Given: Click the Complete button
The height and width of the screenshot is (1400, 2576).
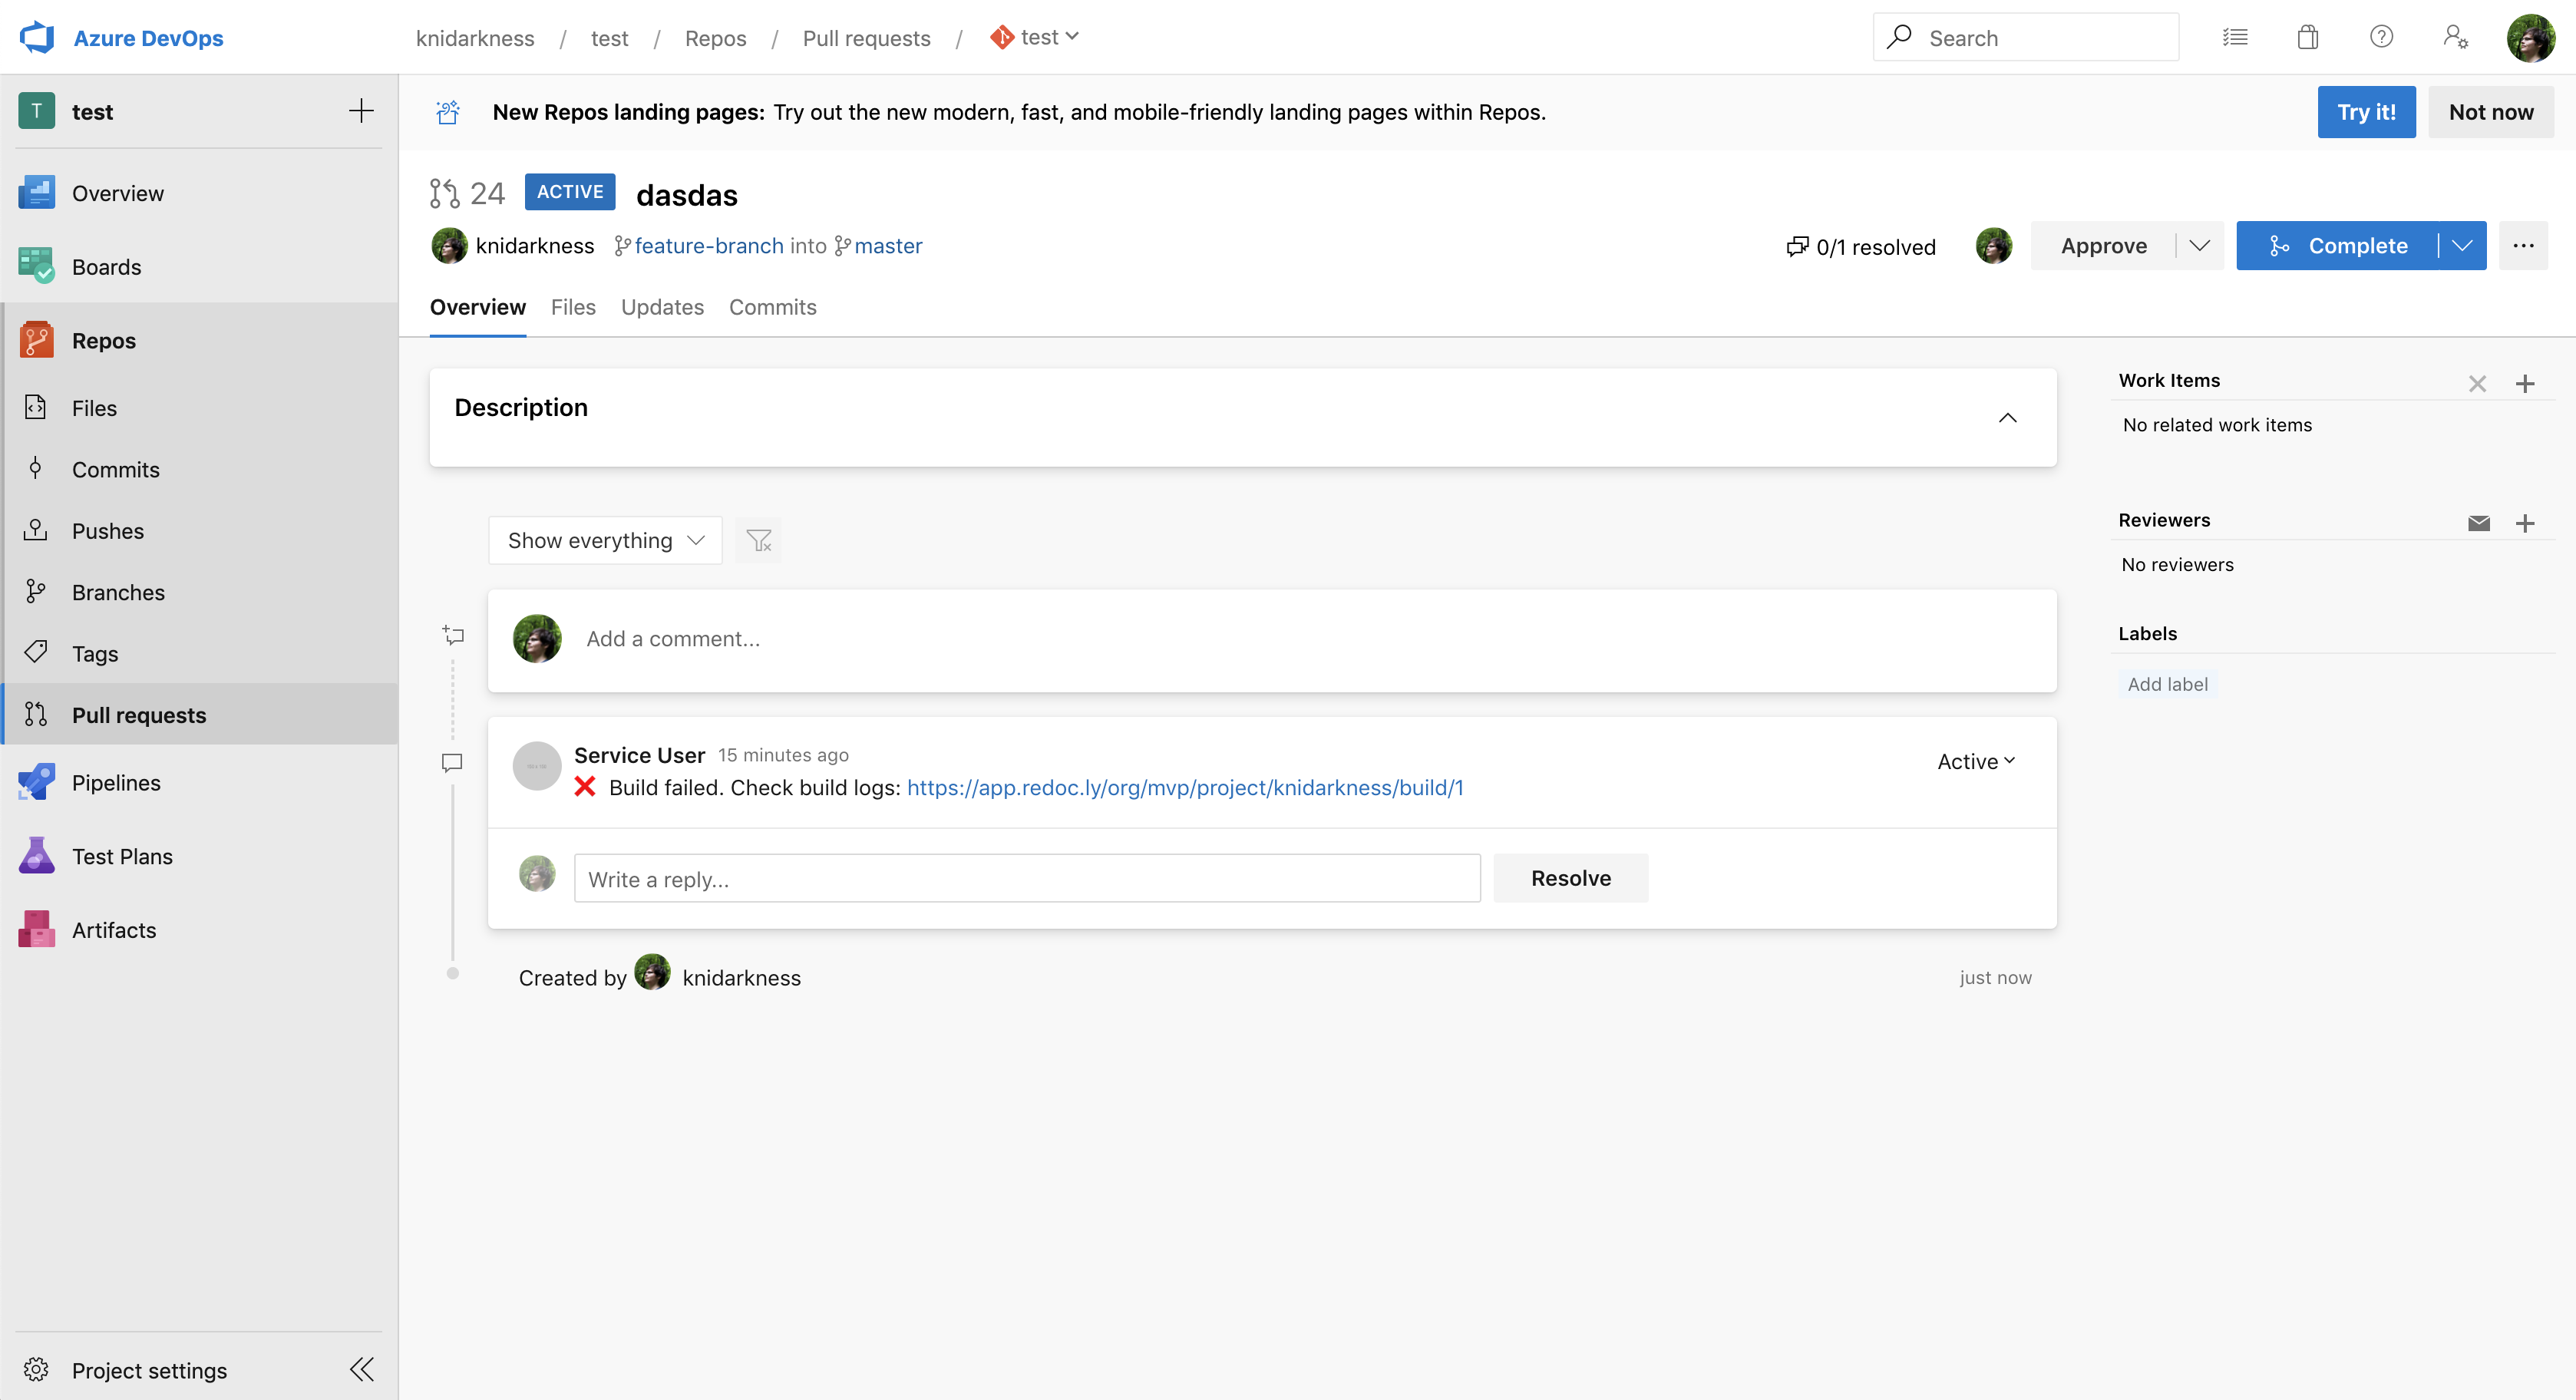Looking at the screenshot, I should pyautogui.click(x=2338, y=245).
